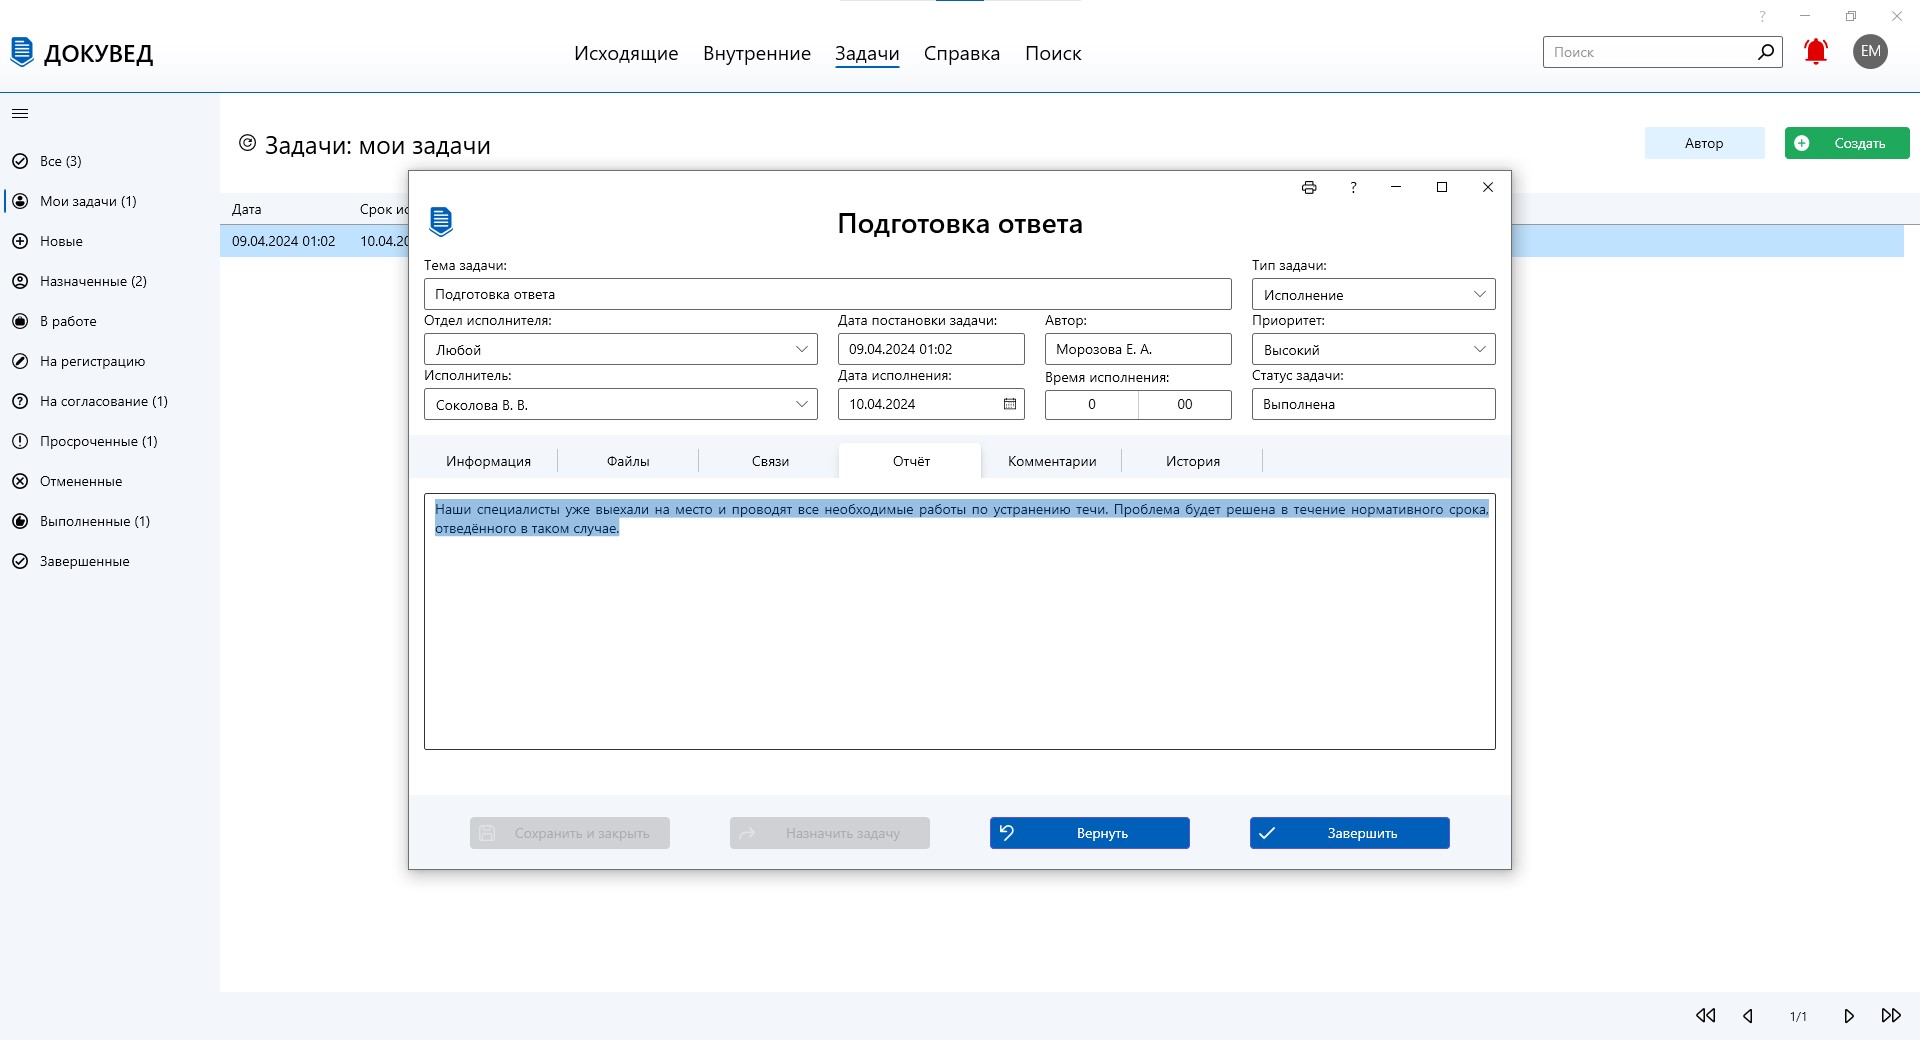Click the Автор field Морозова Е. А.

point(1138,349)
